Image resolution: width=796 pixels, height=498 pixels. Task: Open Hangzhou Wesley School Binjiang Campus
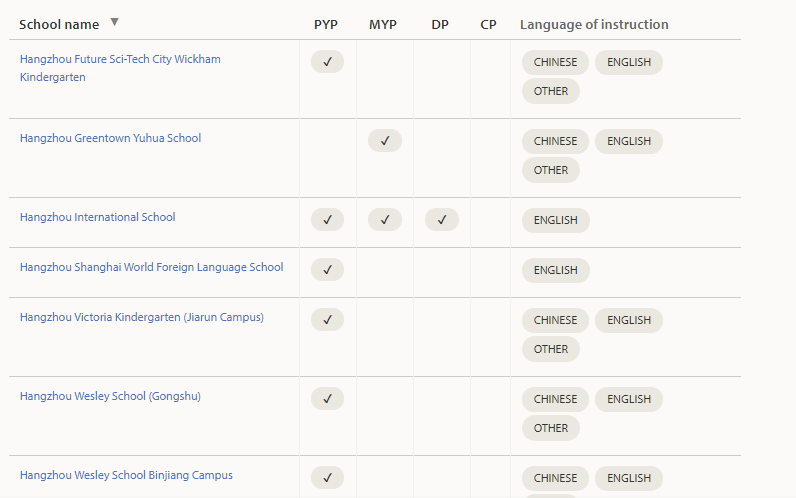(126, 475)
